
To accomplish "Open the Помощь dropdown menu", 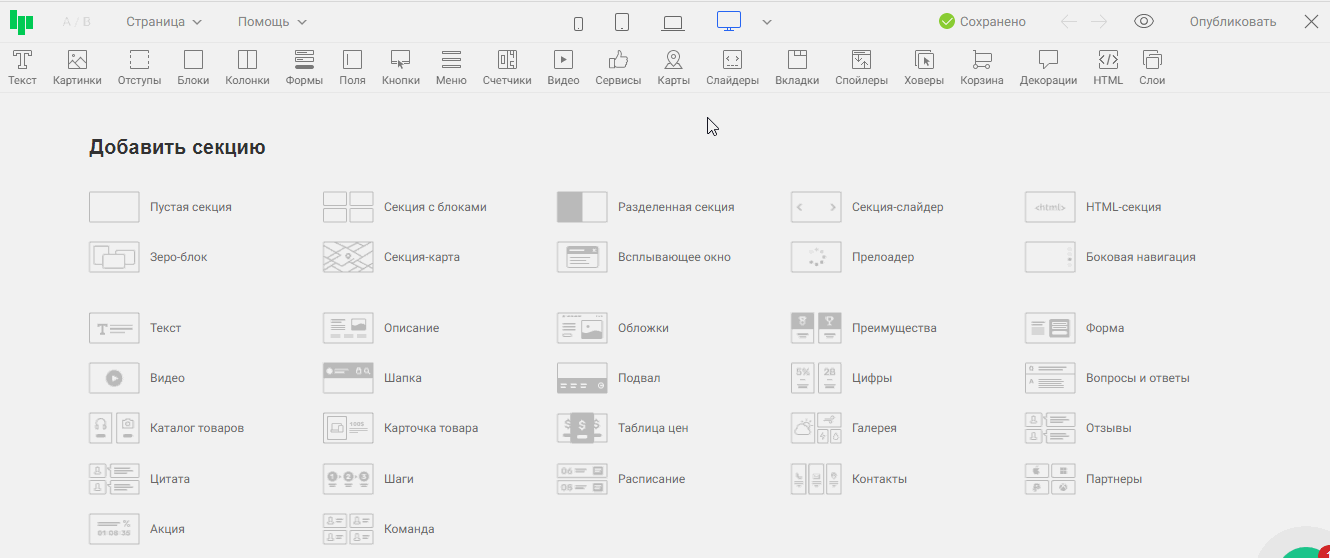I will (x=272, y=22).
